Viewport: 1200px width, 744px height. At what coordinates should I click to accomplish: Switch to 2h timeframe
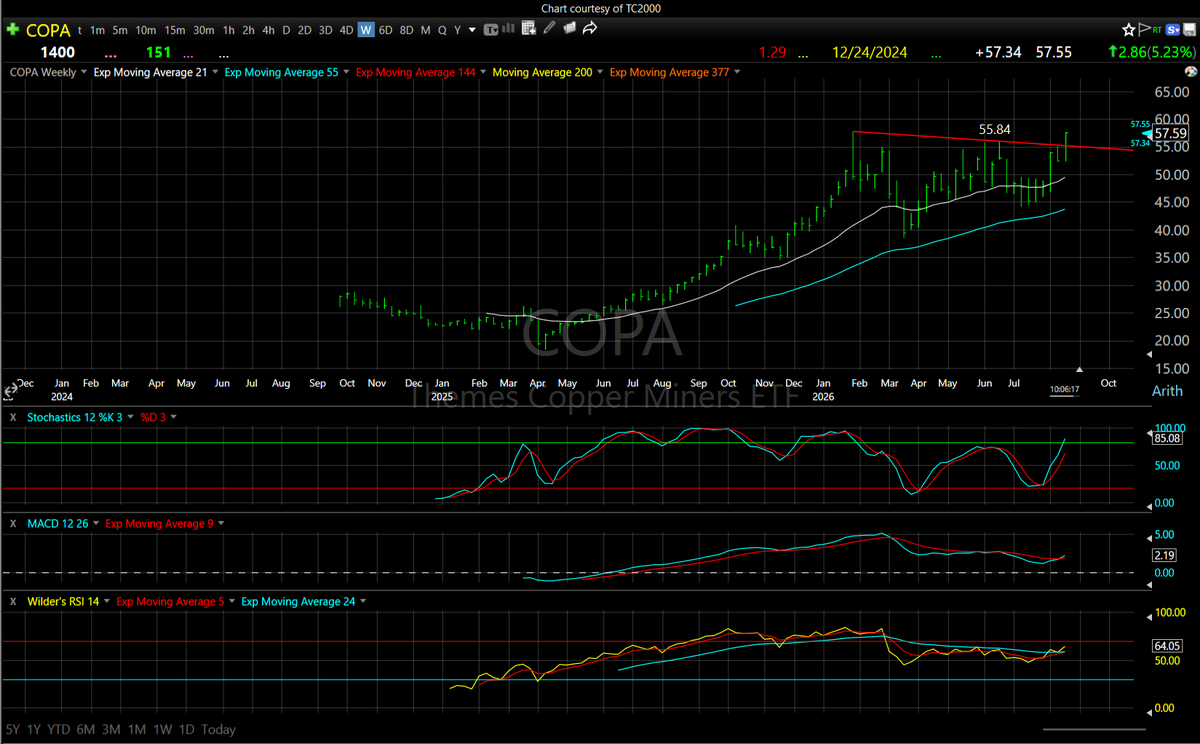point(249,30)
